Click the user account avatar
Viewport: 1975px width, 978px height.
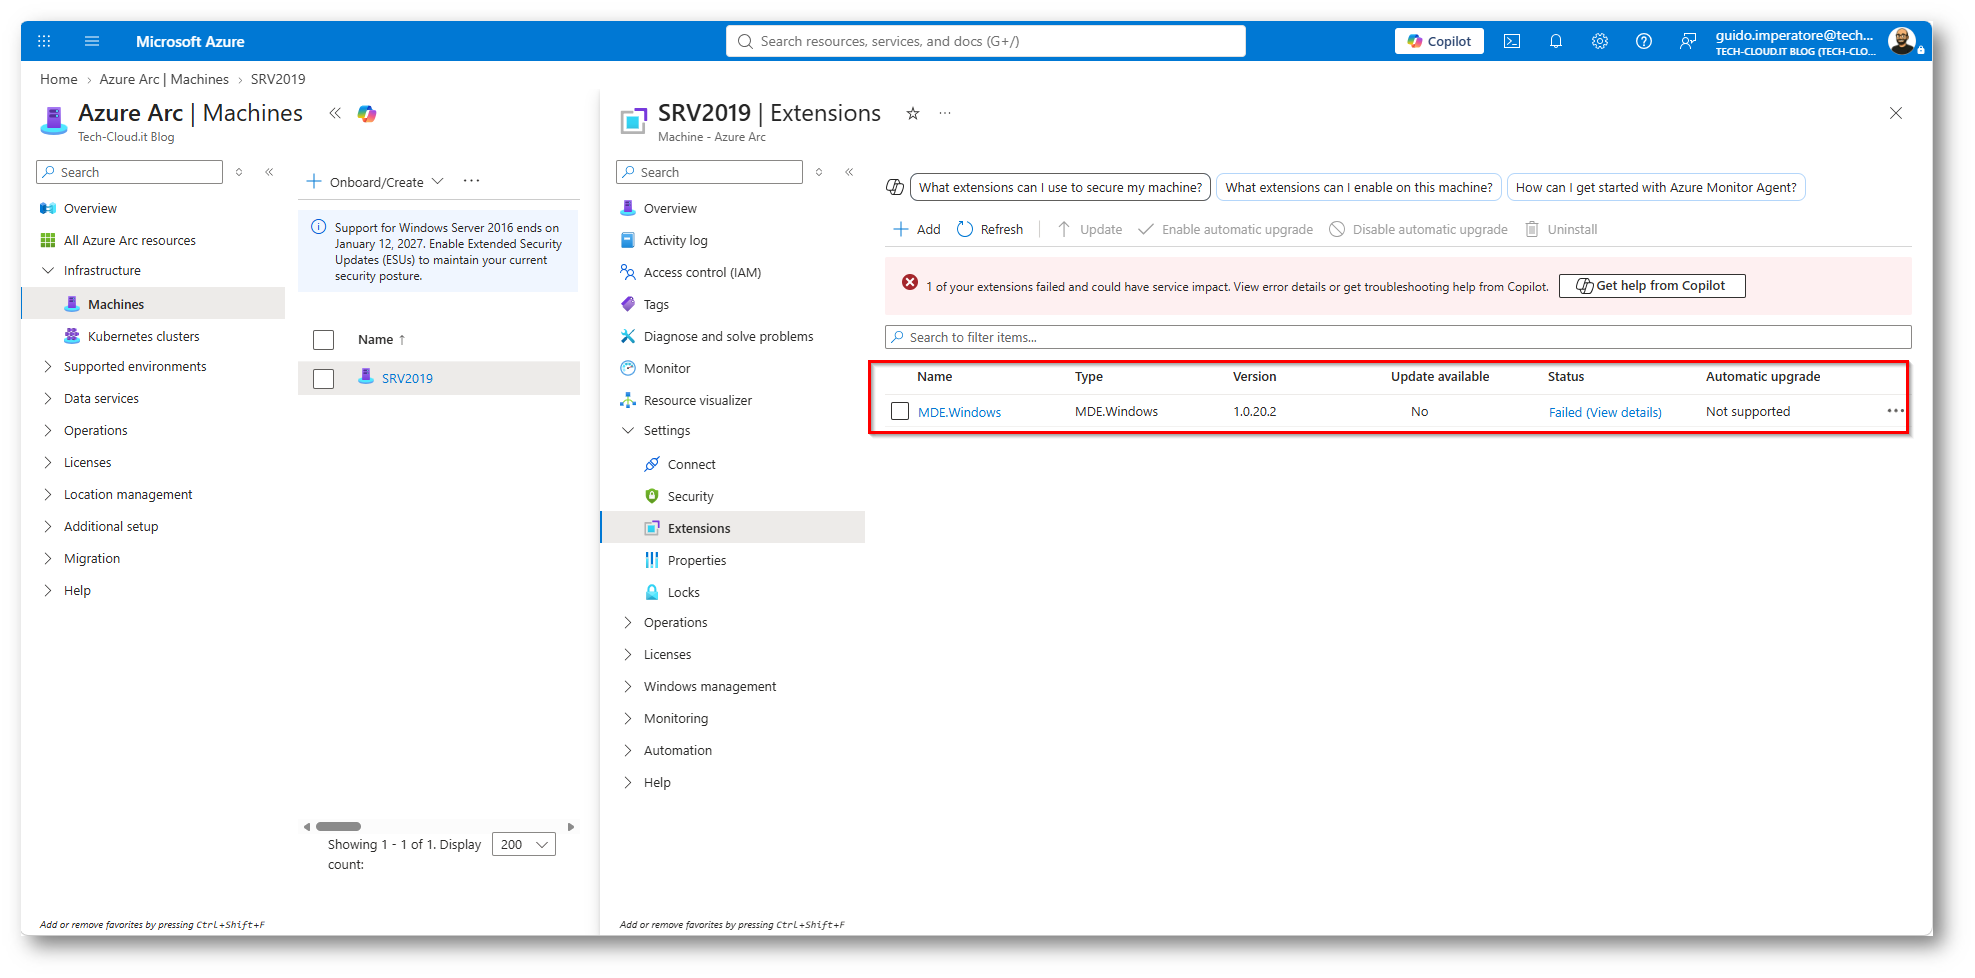1901,41
